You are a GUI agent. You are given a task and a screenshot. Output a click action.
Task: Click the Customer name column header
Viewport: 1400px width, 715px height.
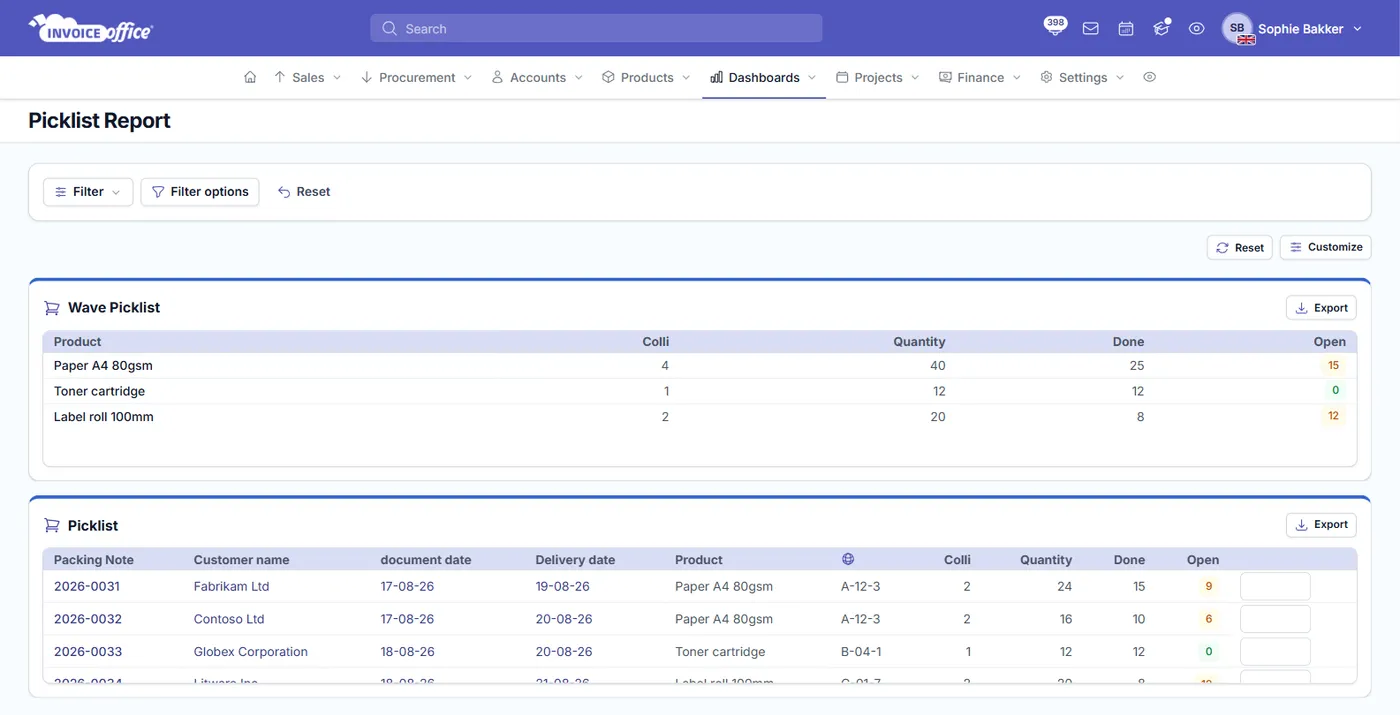coord(241,560)
